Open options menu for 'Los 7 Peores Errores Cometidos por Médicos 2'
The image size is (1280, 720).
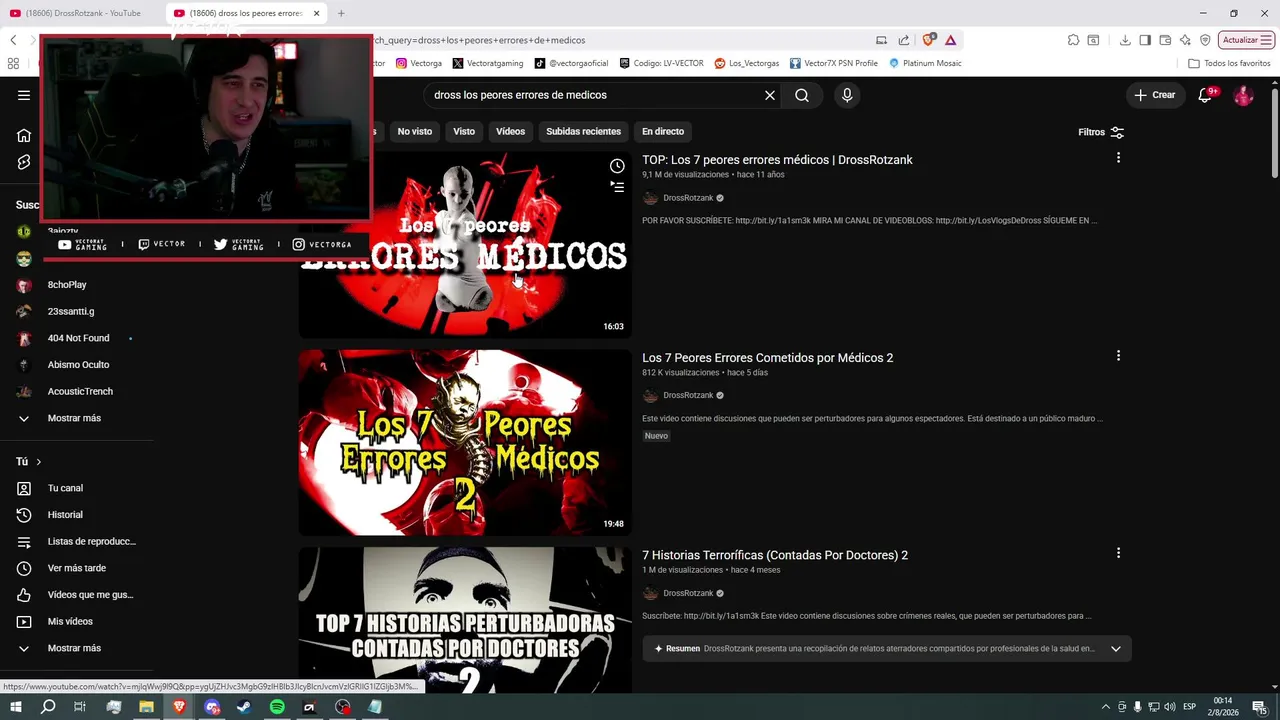coord(1118,356)
